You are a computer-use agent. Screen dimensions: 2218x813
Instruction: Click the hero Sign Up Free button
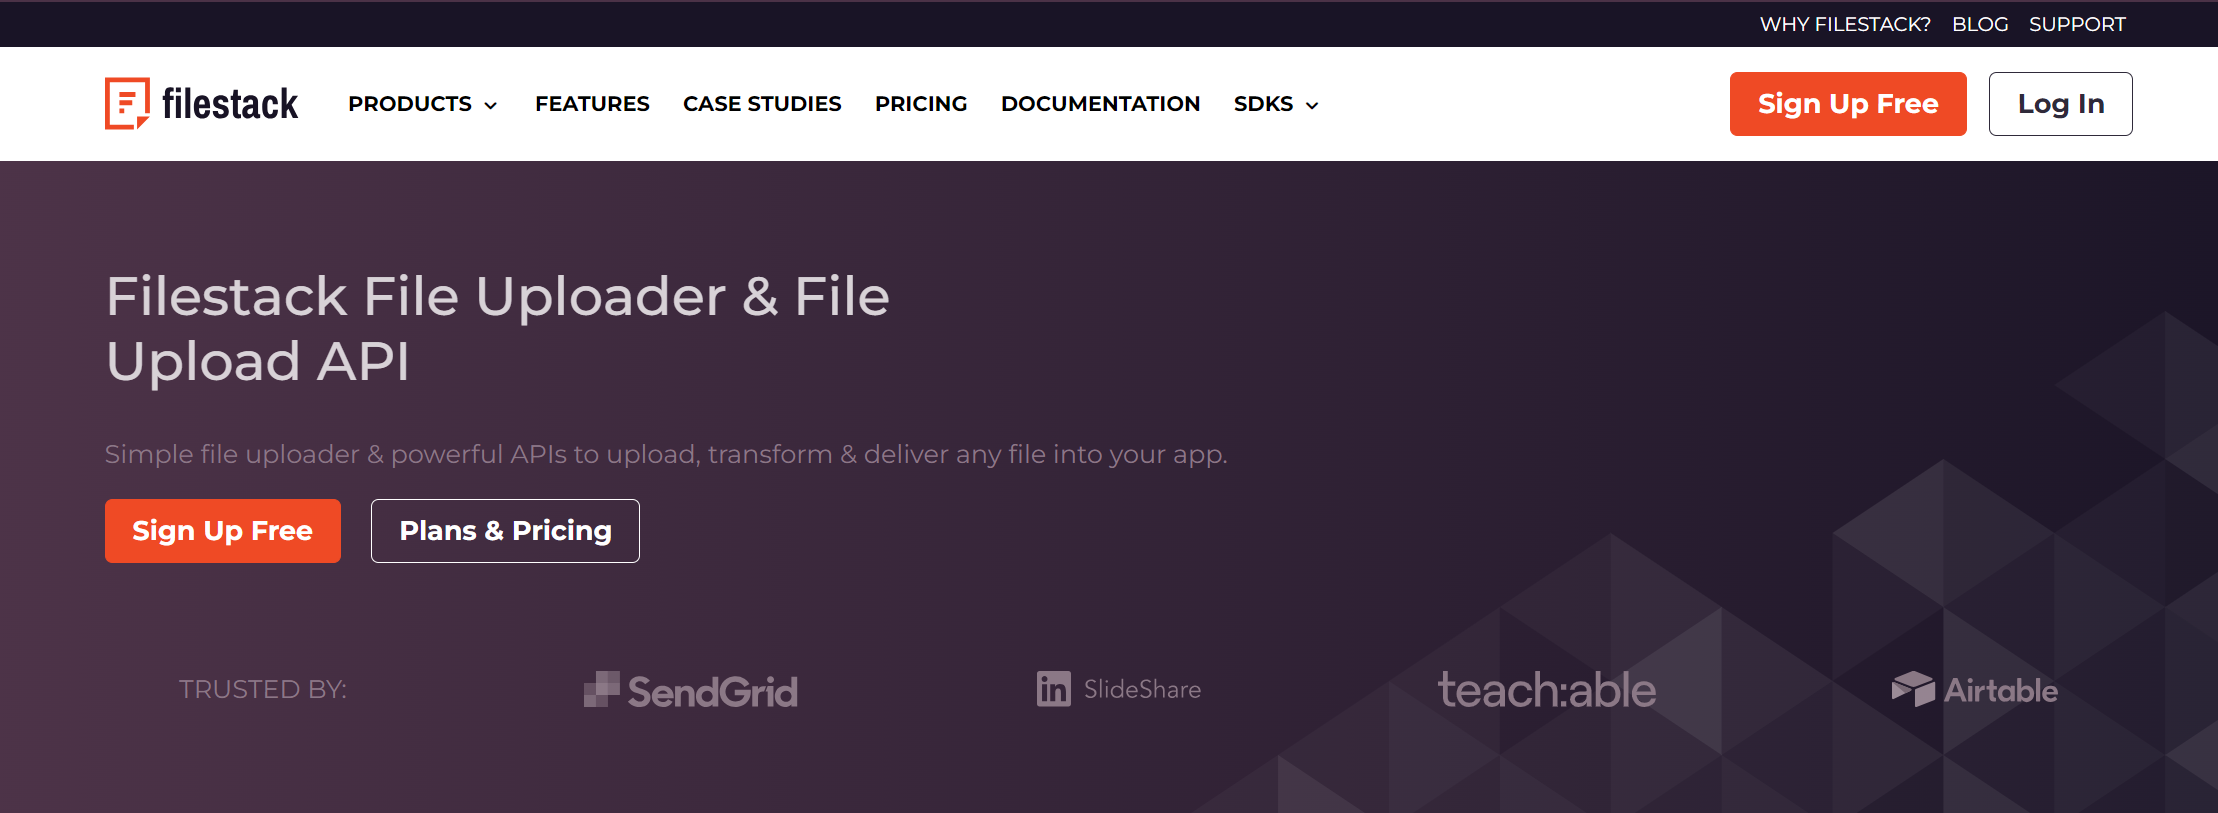(x=223, y=531)
